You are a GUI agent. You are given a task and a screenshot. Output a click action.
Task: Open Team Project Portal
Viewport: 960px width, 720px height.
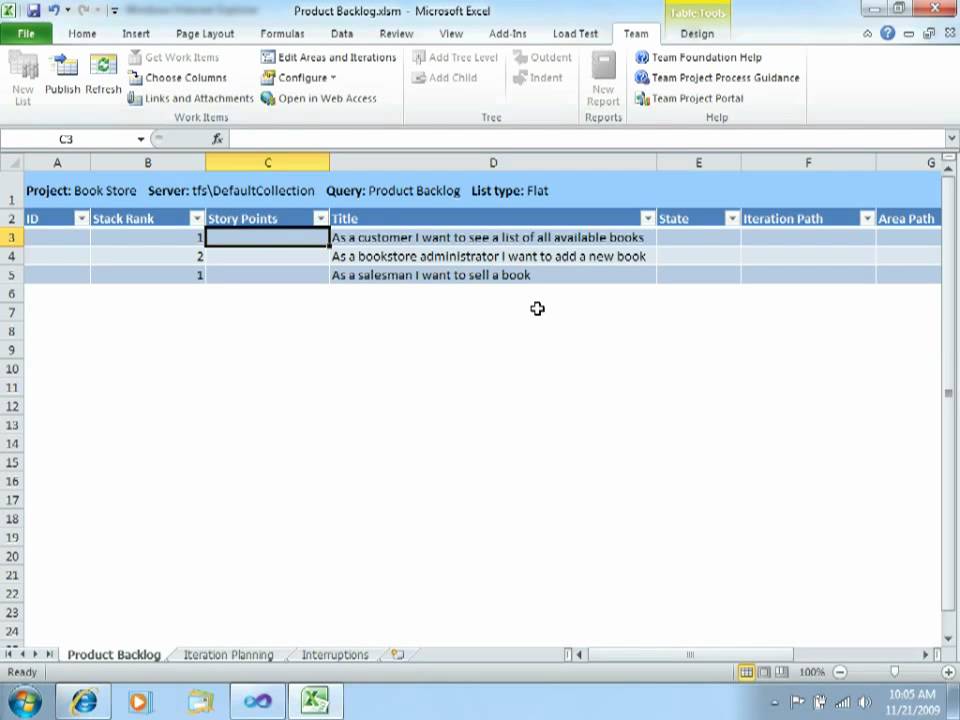tap(689, 99)
